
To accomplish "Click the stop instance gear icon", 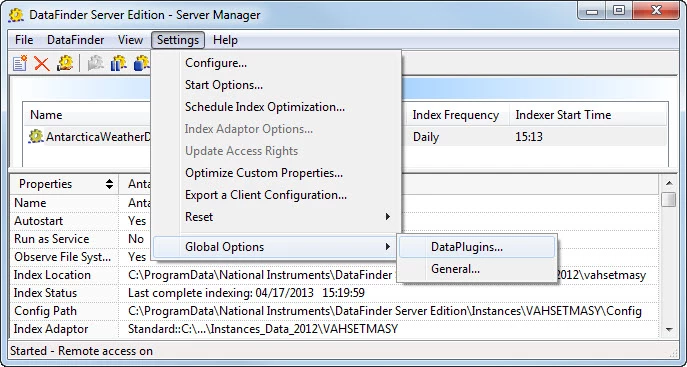I will point(142,63).
